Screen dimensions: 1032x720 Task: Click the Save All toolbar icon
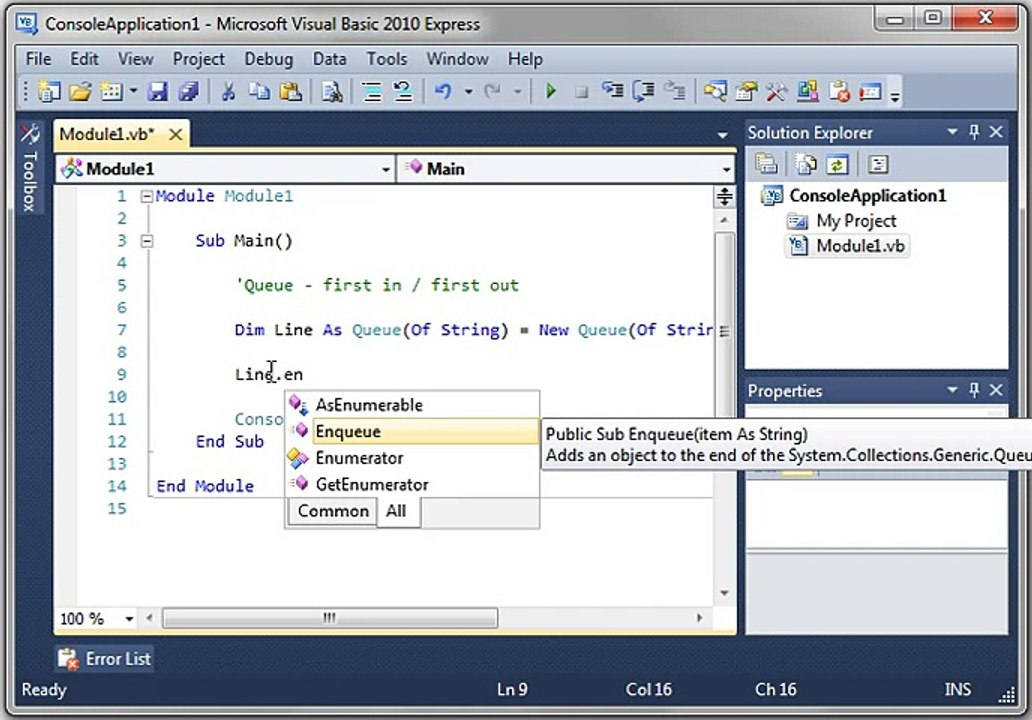pyautogui.click(x=189, y=91)
